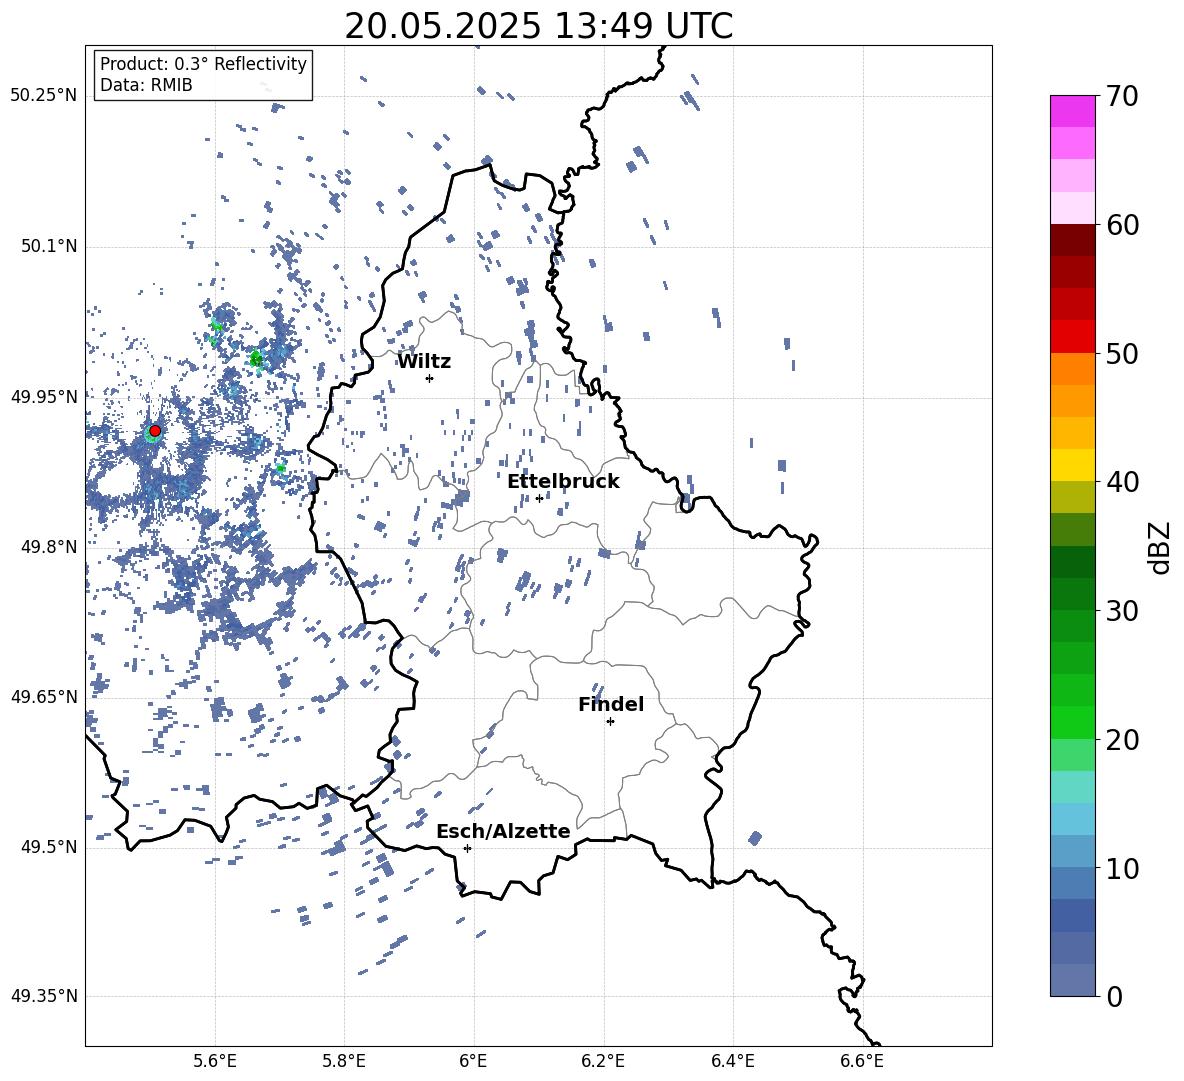Click the dark maroon swatch just below 60 dBZ
1184x1081 pixels.
(1072, 239)
